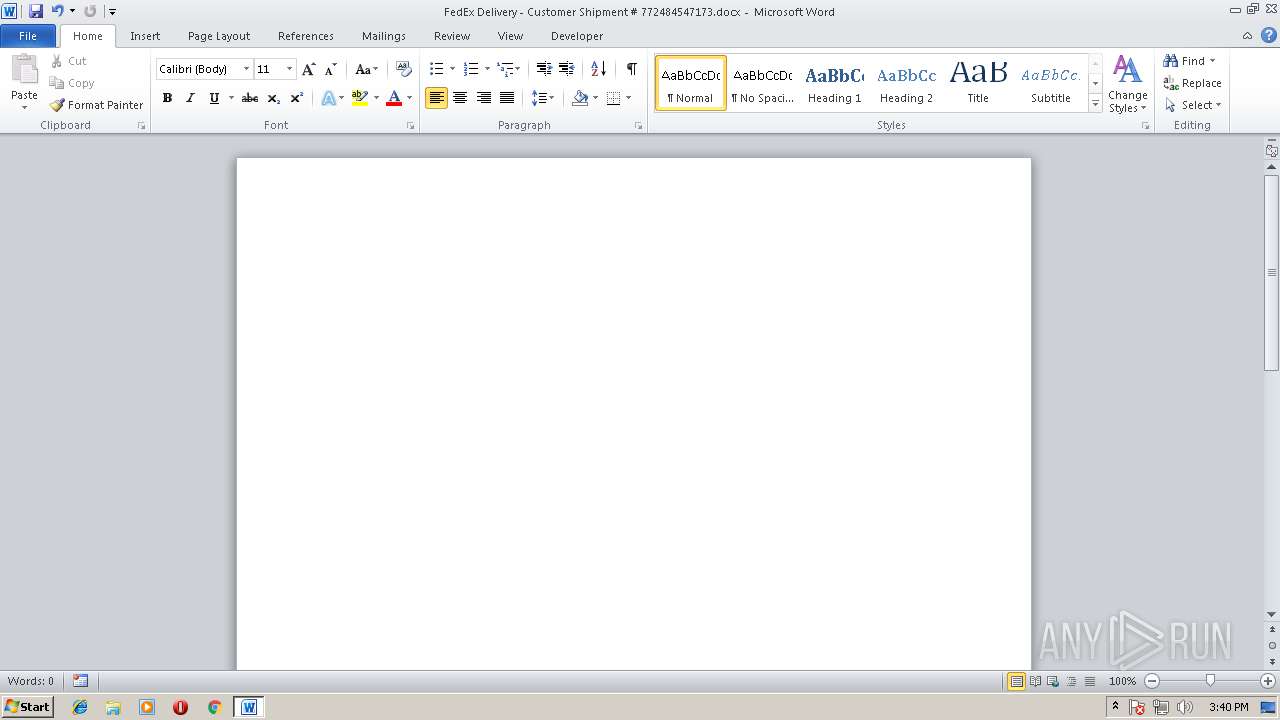Switch to the Insert tab
Screen dimensions: 1280x720
[x=145, y=36]
